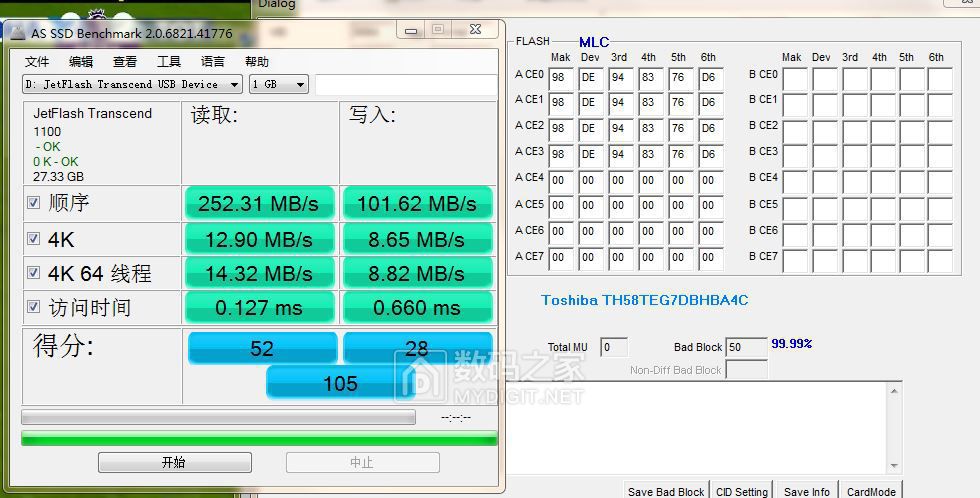Open the 编辑 menu
This screenshot has width=980, height=498.
[x=81, y=61]
